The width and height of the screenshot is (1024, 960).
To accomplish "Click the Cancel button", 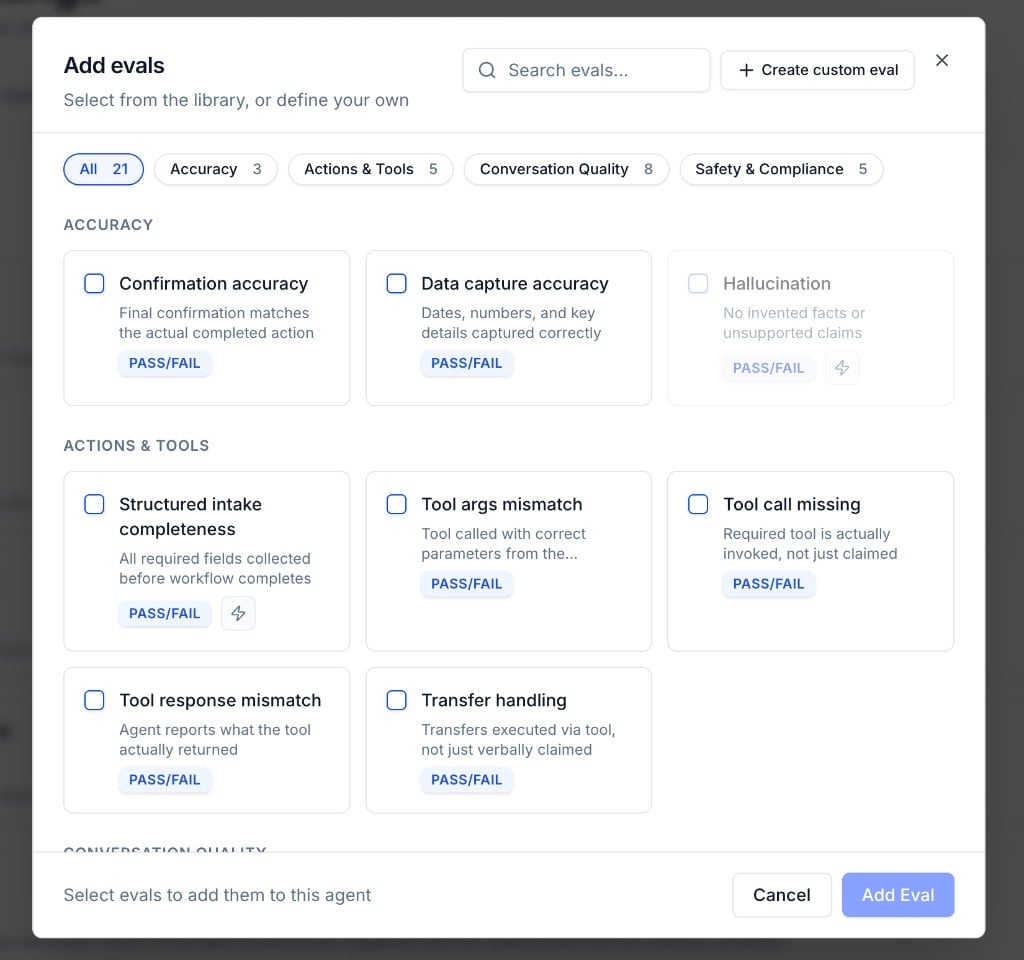I will coord(782,895).
